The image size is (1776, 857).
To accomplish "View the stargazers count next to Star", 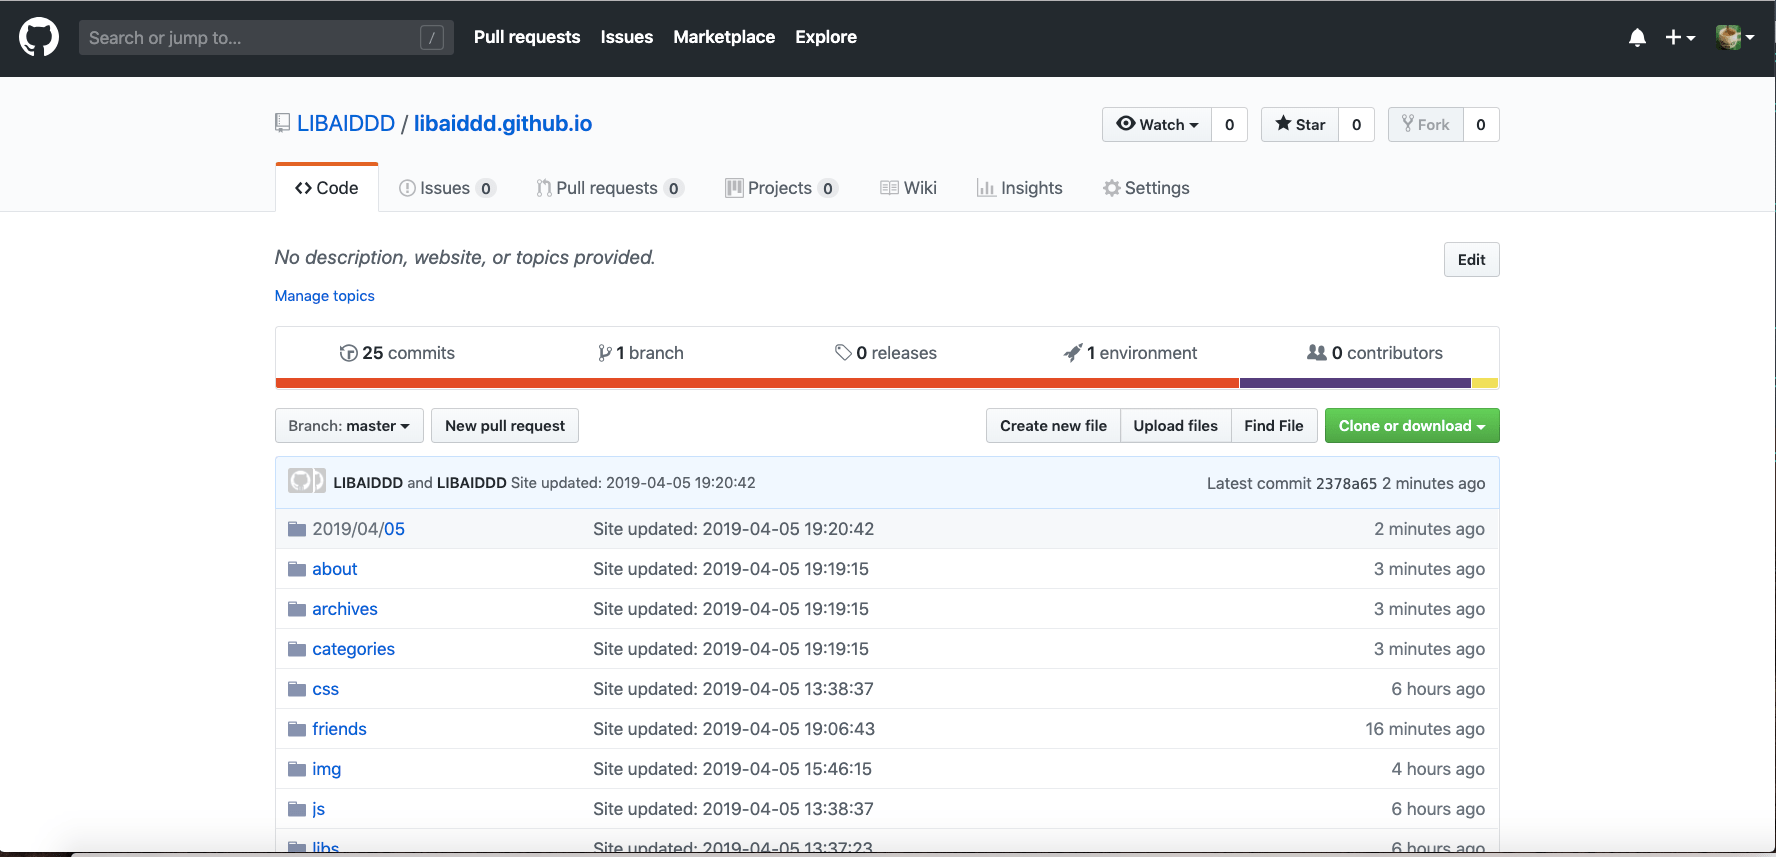I will click(1357, 124).
